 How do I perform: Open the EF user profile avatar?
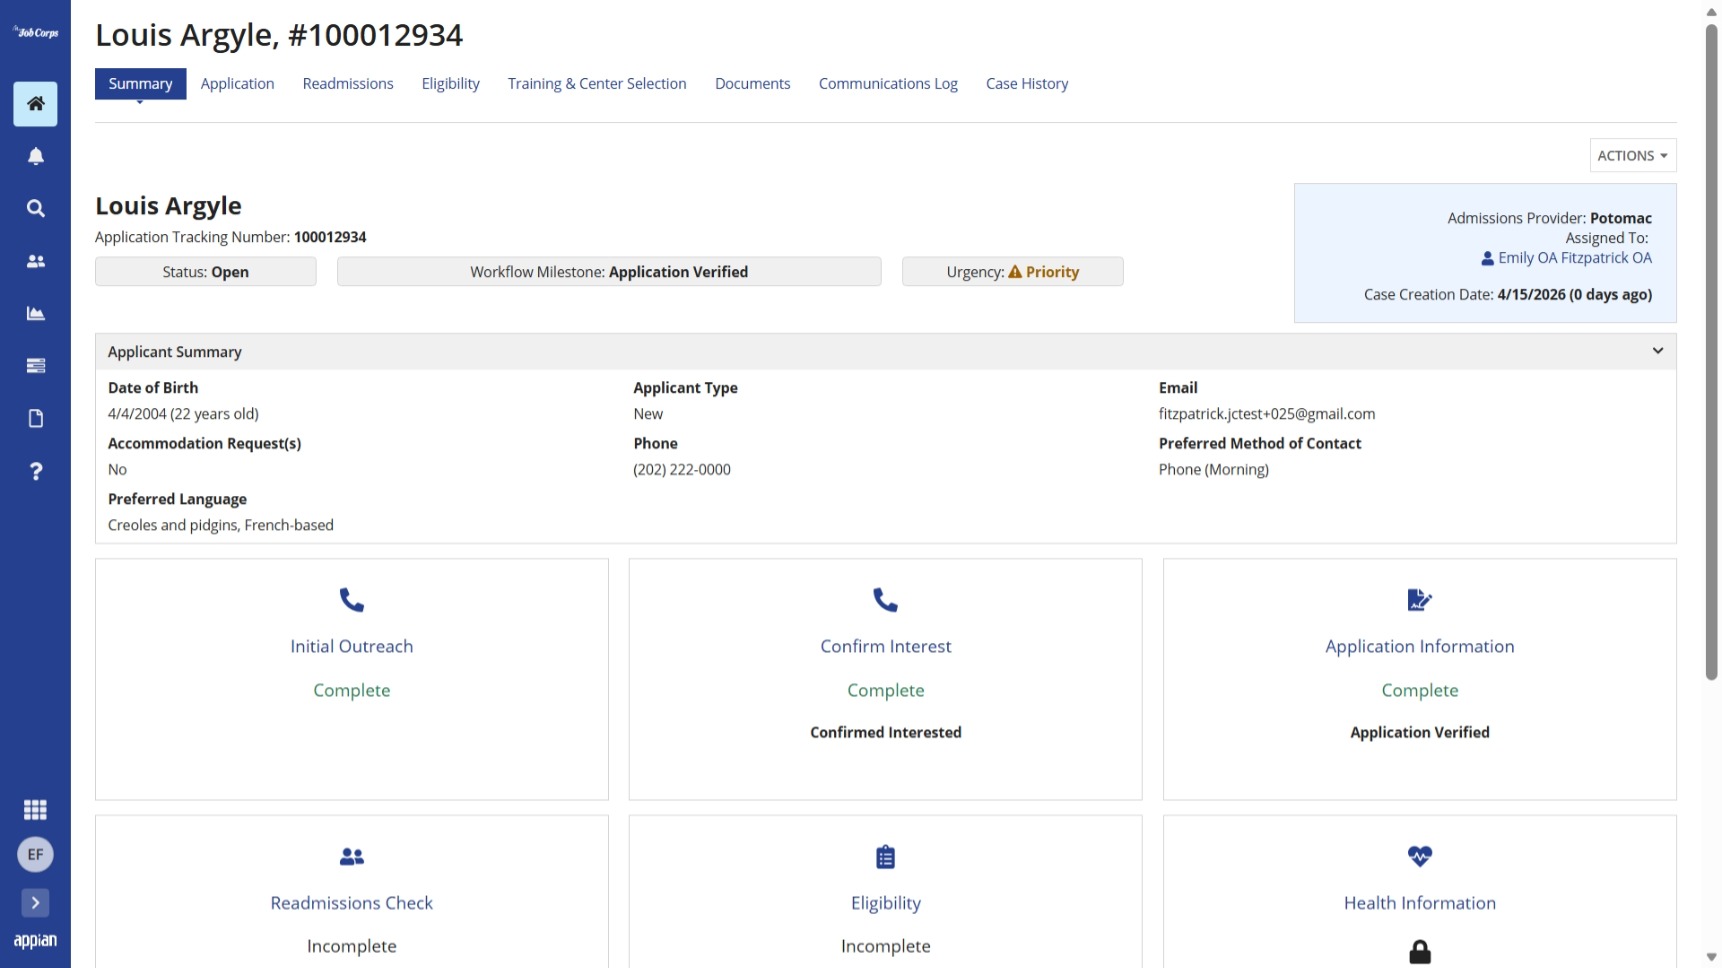pos(35,855)
